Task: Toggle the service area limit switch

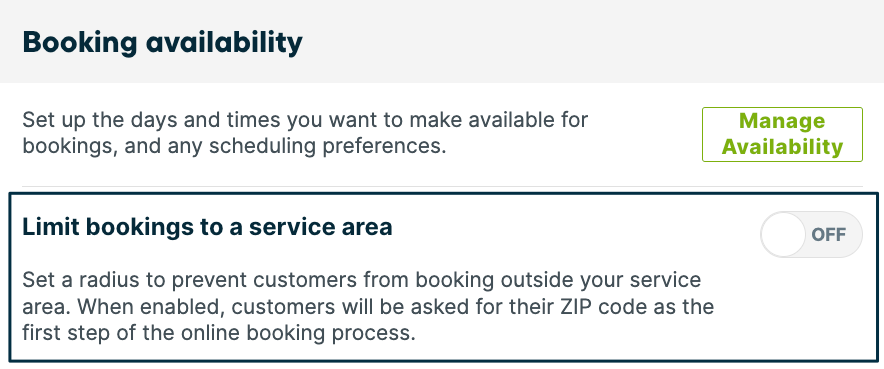Action: point(811,234)
